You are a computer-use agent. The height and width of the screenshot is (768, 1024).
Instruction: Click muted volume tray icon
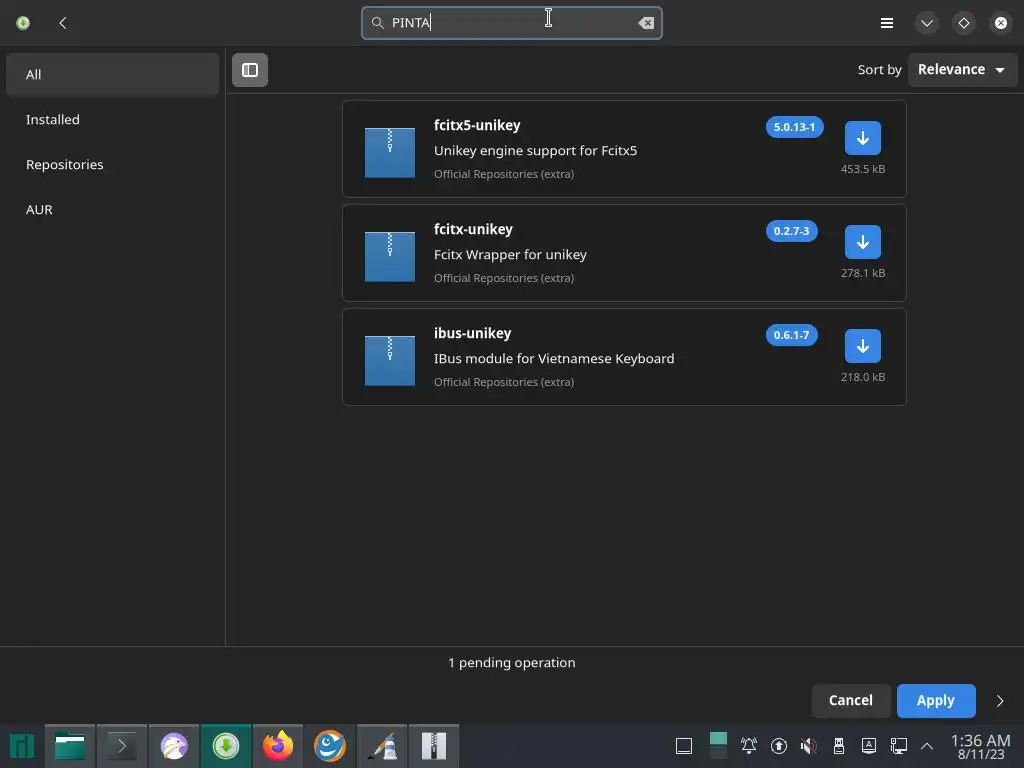[x=808, y=745]
